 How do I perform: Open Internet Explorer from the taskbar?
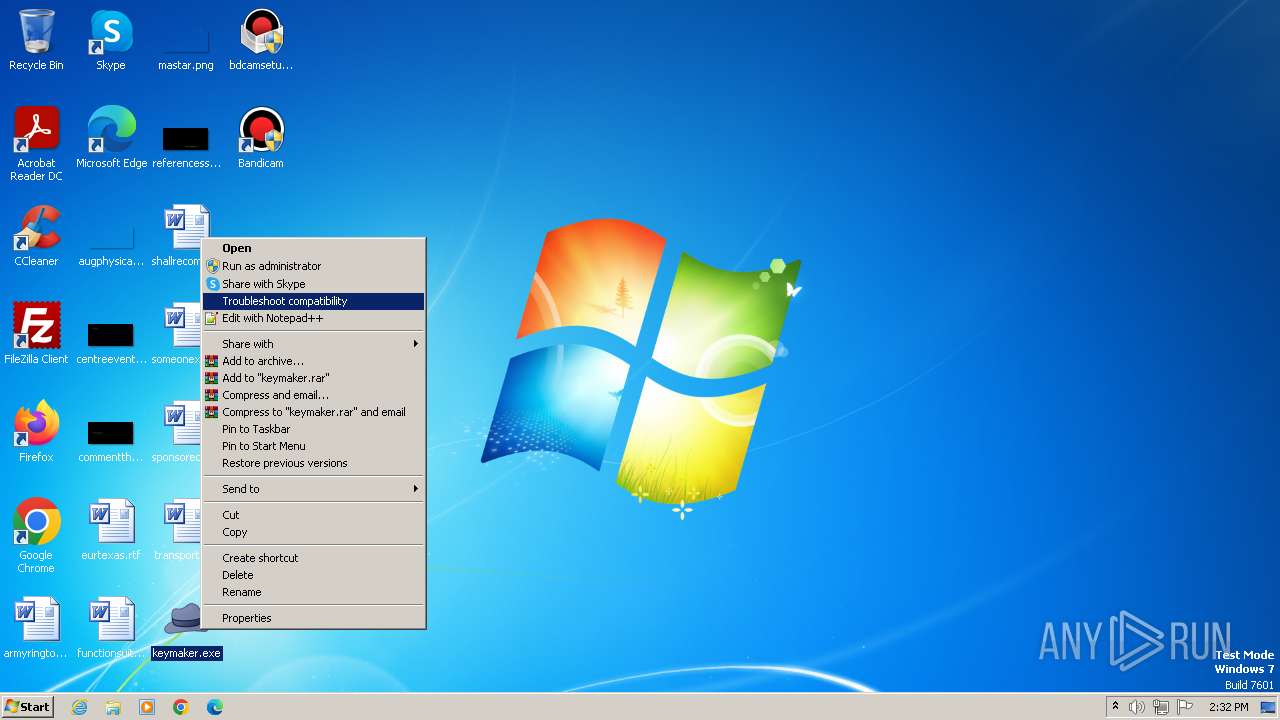coord(79,707)
